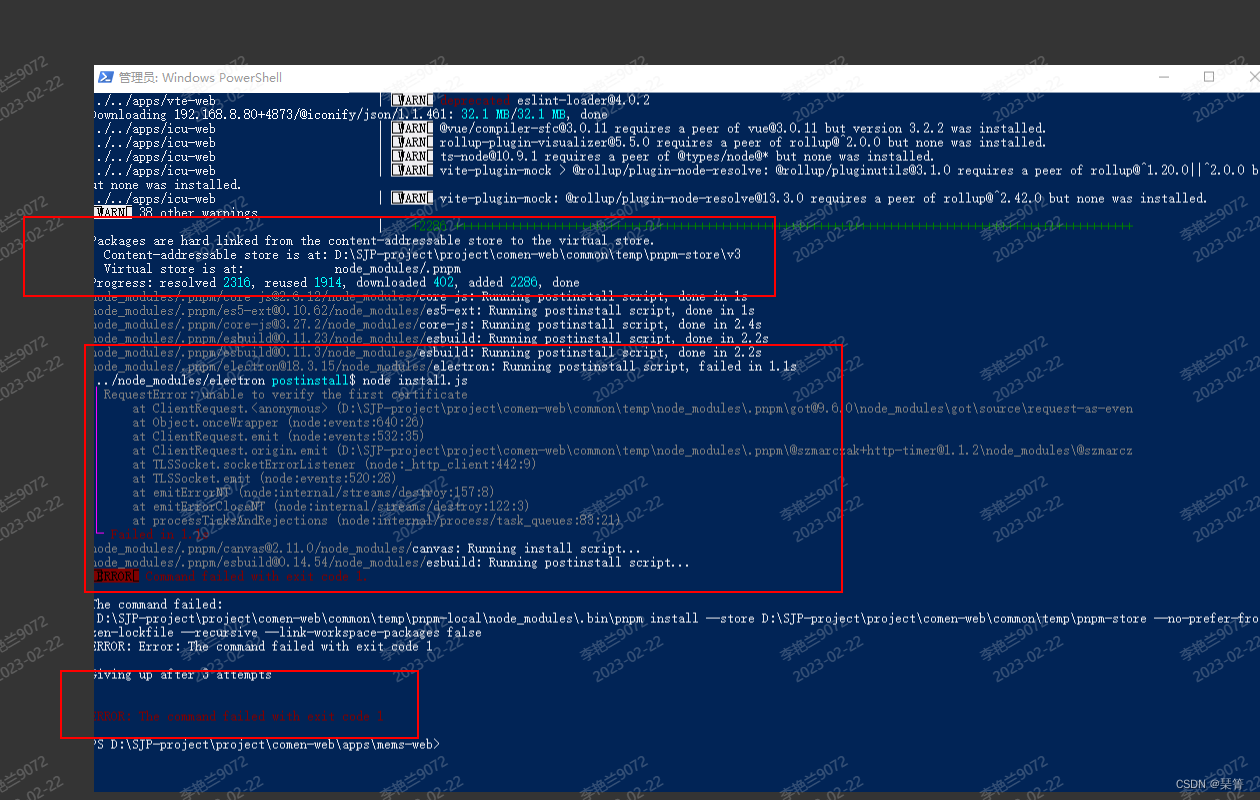1260x800 pixels.
Task: Click the PowerShell icon in the title bar
Action: click(105, 77)
